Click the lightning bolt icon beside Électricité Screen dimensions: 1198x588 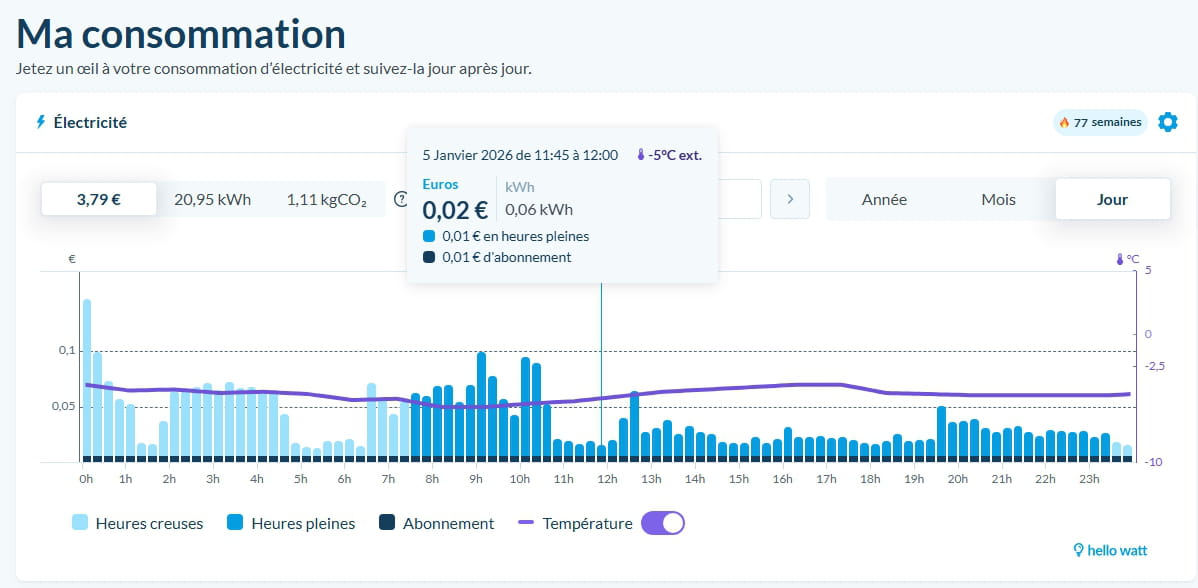[x=41, y=122]
